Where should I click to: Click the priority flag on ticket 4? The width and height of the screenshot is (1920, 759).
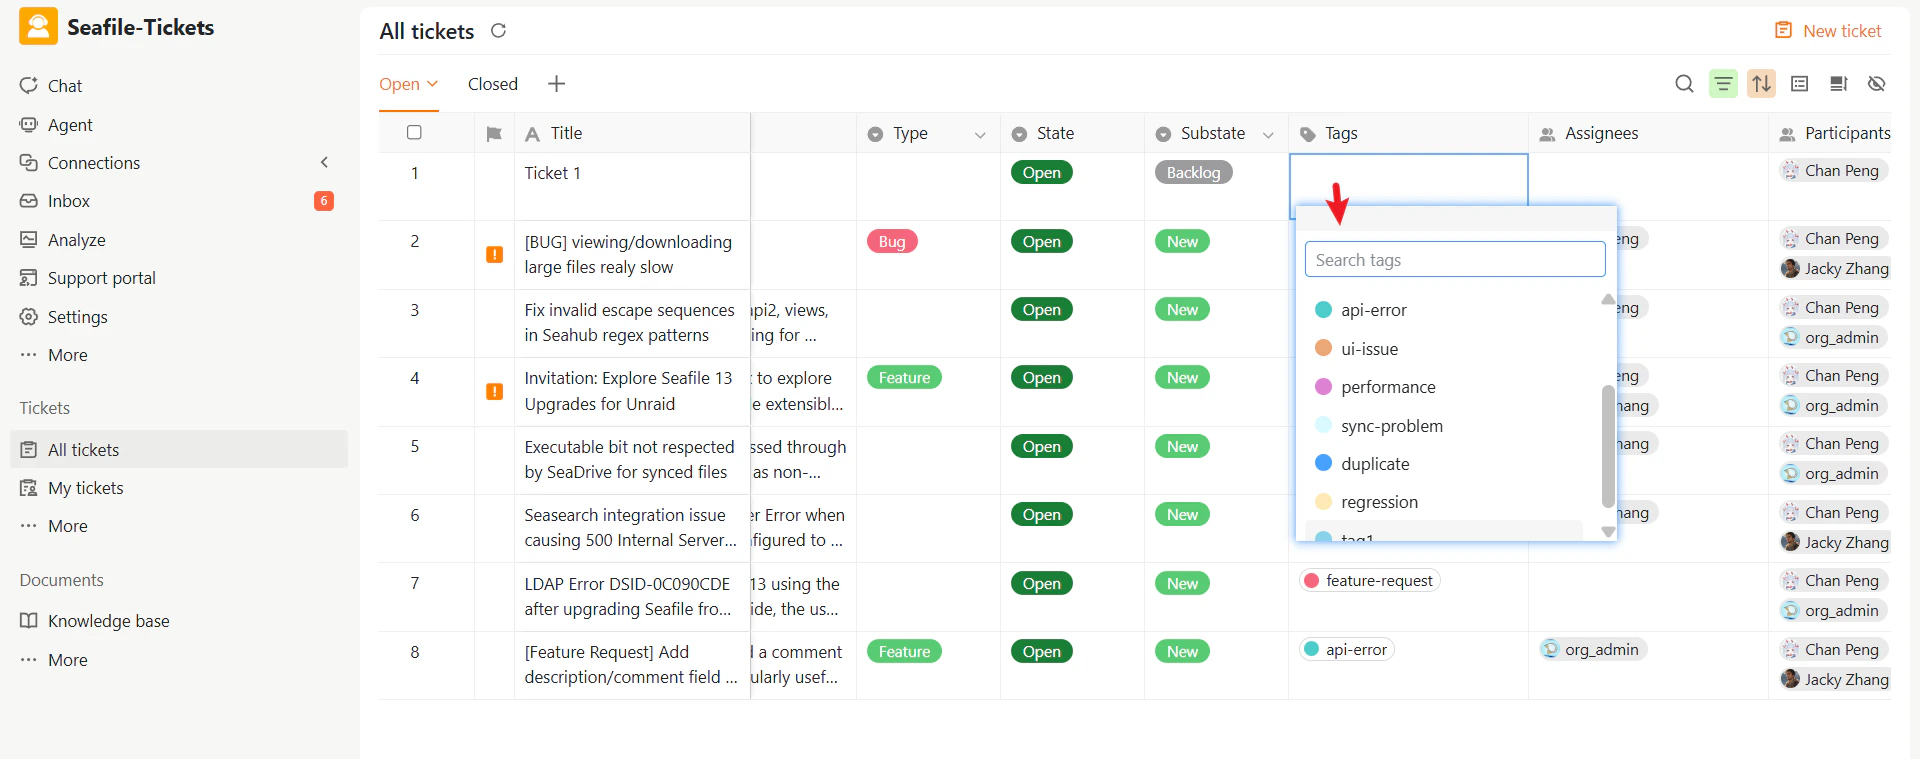coord(494,392)
